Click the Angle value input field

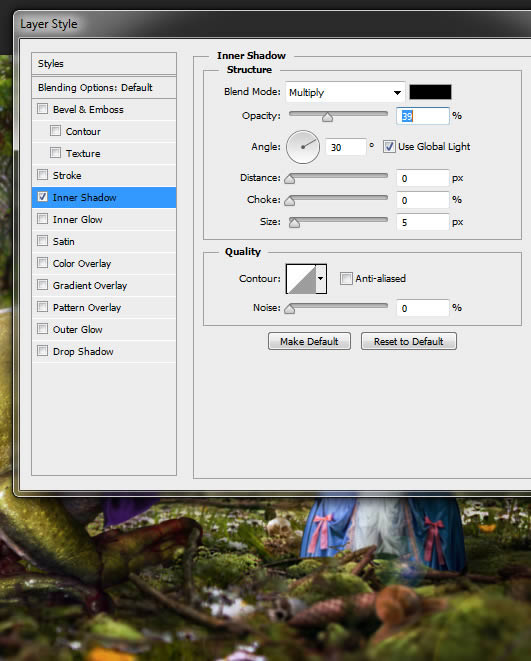pos(346,147)
